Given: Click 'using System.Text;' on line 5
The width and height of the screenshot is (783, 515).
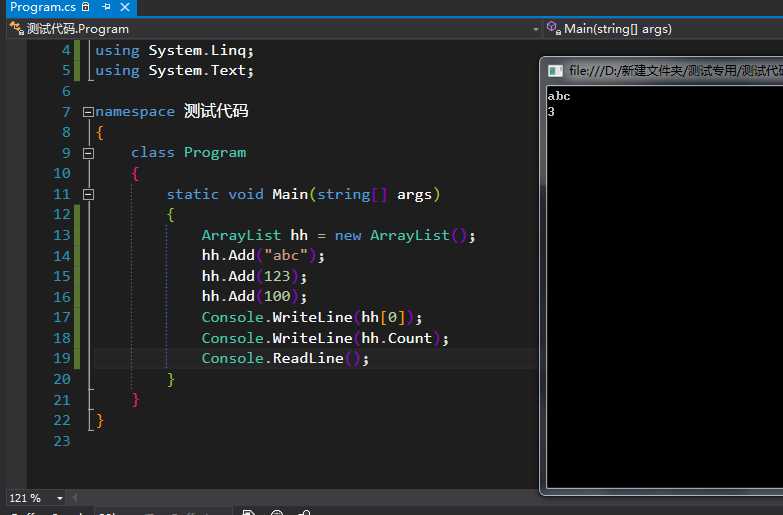Looking at the screenshot, I should pyautogui.click(x=174, y=70).
